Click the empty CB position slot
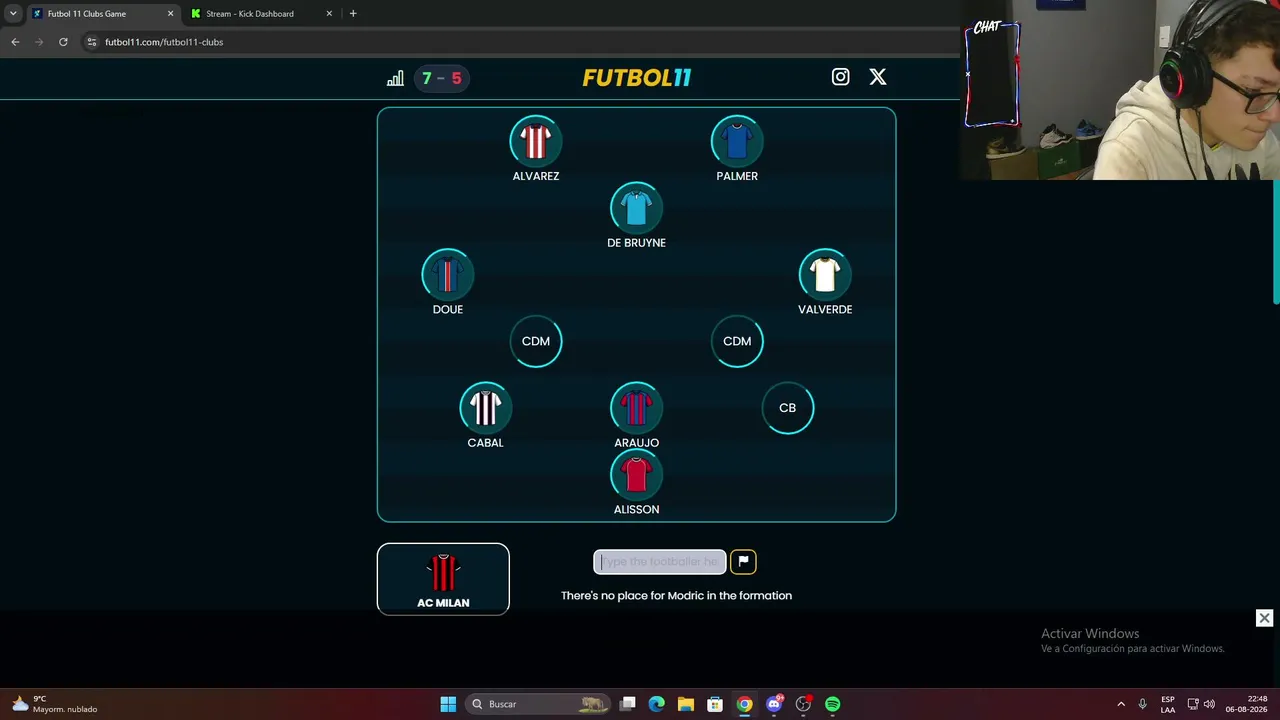The image size is (1280, 720). (788, 408)
